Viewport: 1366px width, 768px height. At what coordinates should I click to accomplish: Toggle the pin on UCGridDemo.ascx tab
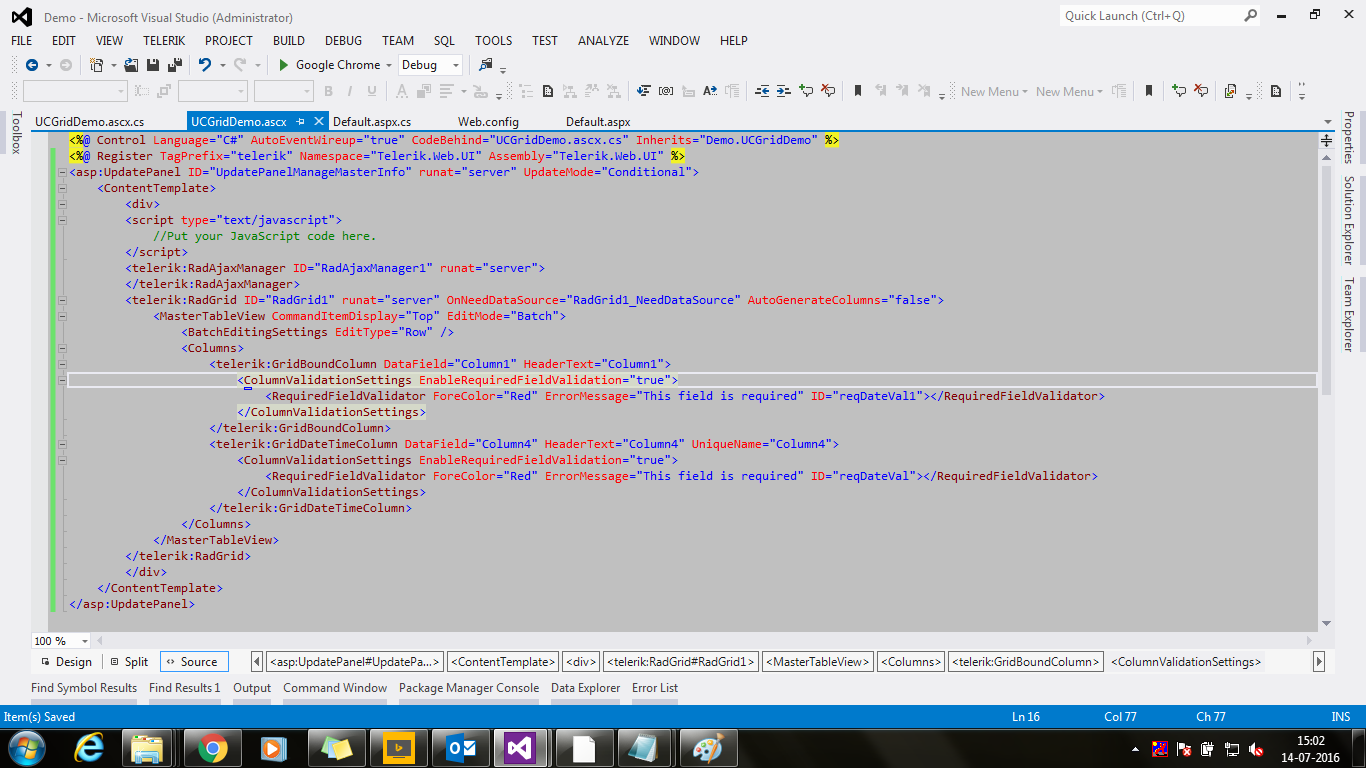(x=301, y=122)
